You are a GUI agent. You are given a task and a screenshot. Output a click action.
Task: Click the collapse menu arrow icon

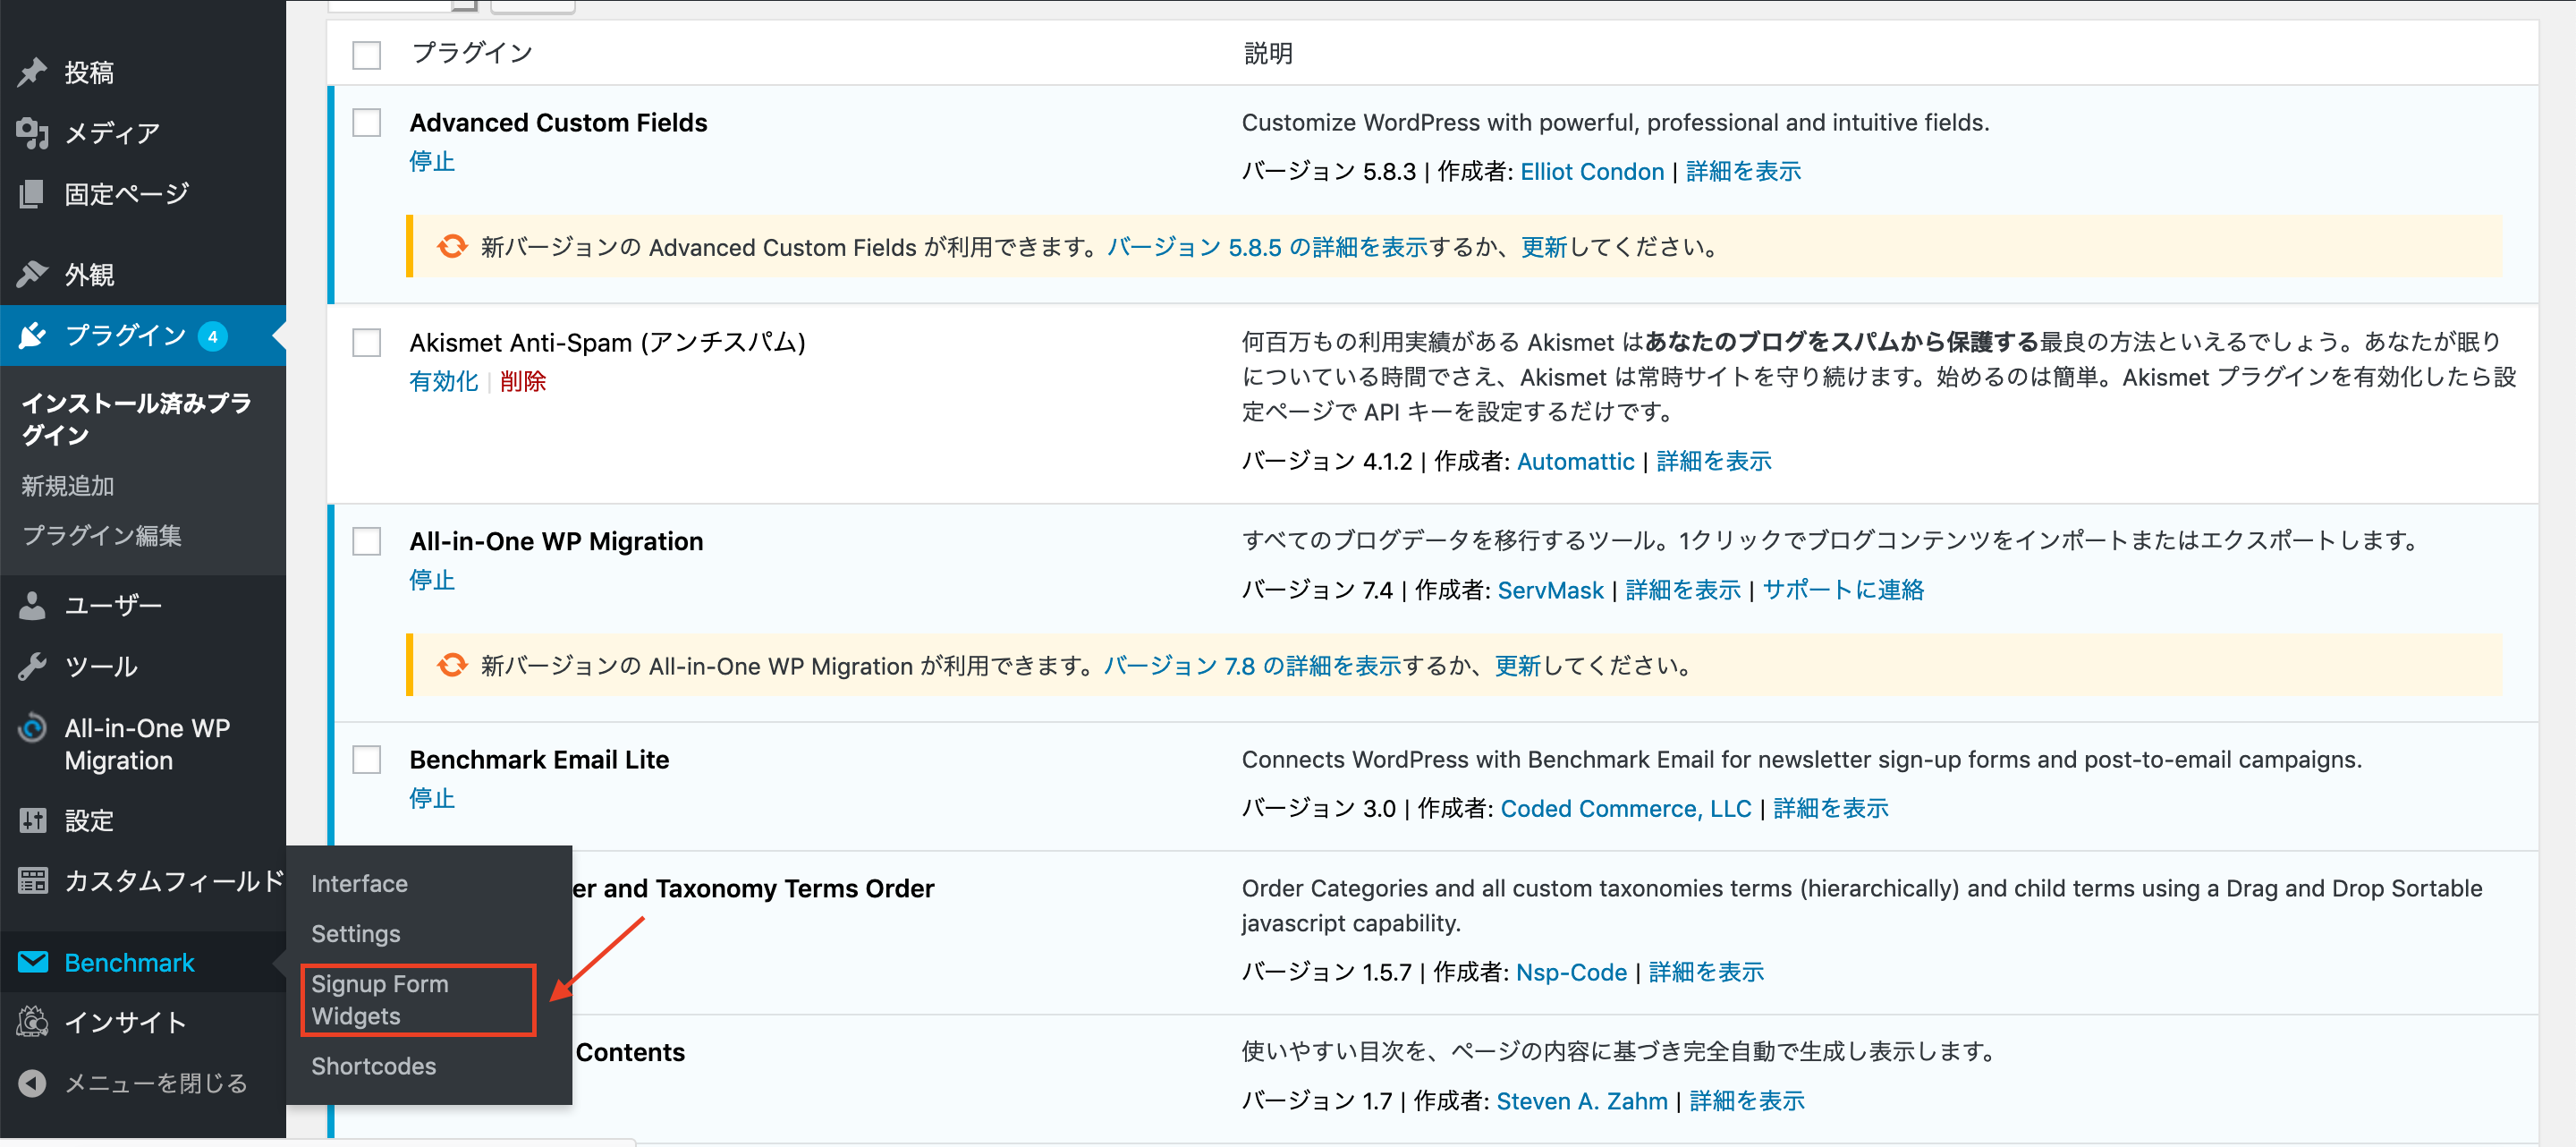32,1083
